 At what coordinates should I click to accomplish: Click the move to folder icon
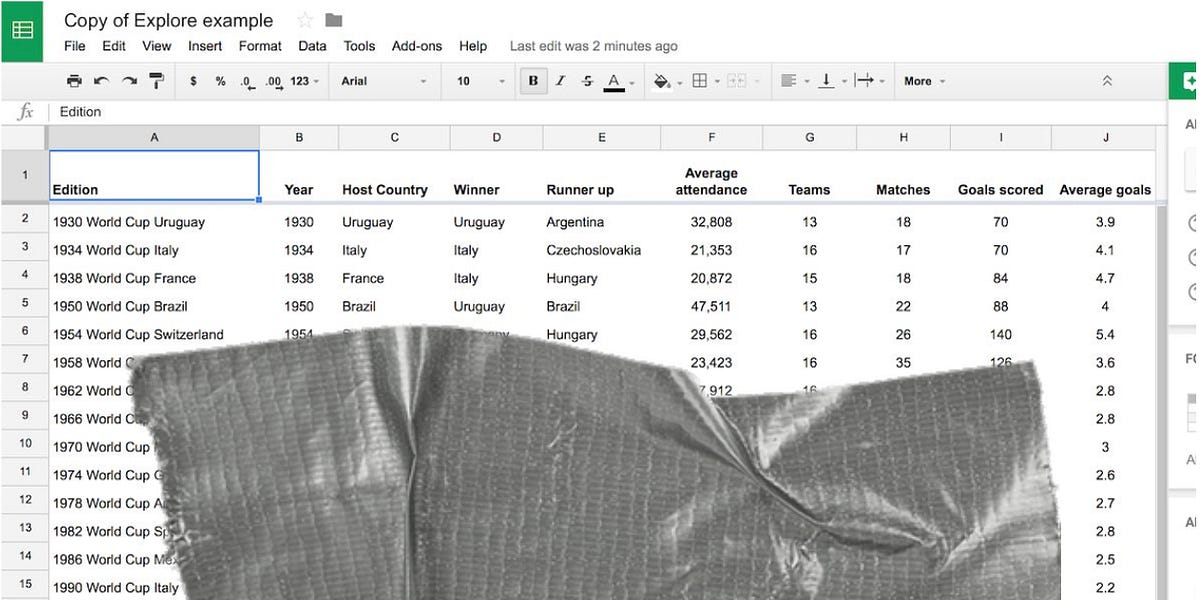334,21
